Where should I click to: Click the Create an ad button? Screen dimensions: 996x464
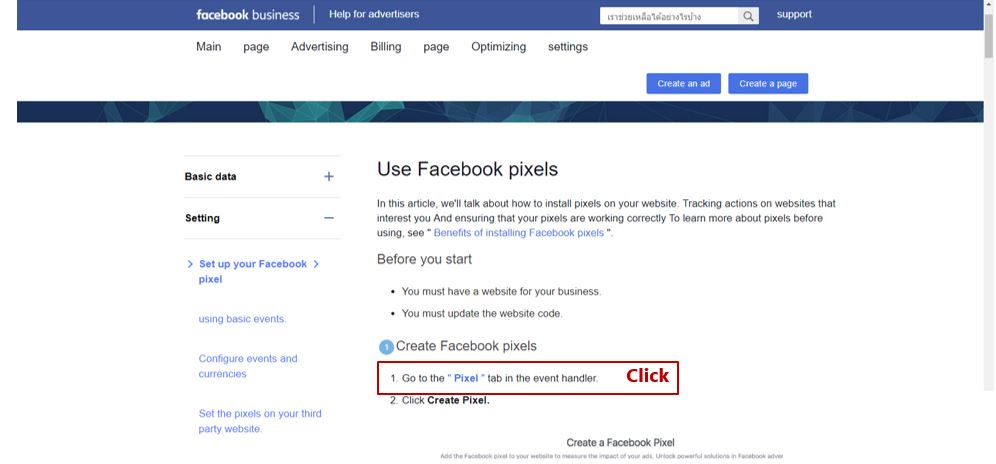click(683, 83)
